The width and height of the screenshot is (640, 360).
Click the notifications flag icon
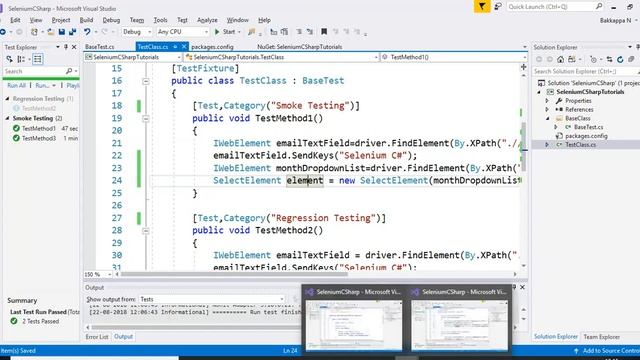point(482,7)
